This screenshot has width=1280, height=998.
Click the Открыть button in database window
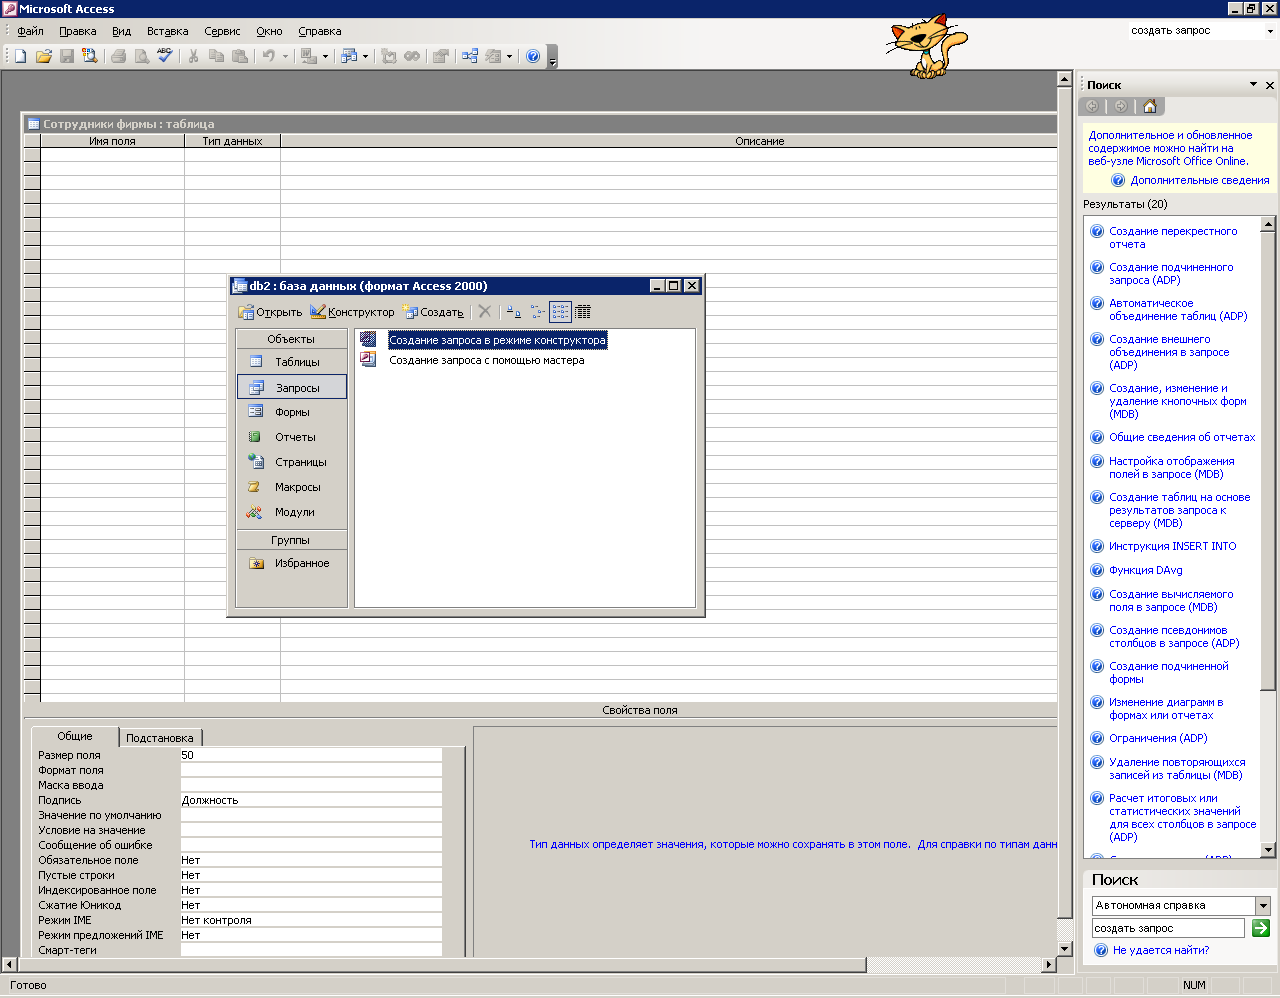pyautogui.click(x=270, y=312)
